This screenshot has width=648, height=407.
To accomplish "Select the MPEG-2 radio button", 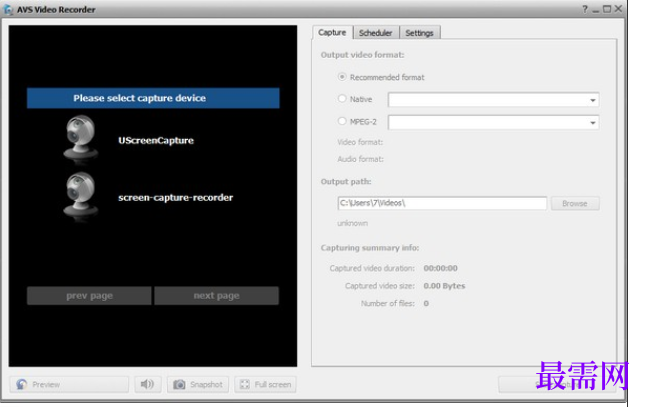I will pyautogui.click(x=342, y=121).
